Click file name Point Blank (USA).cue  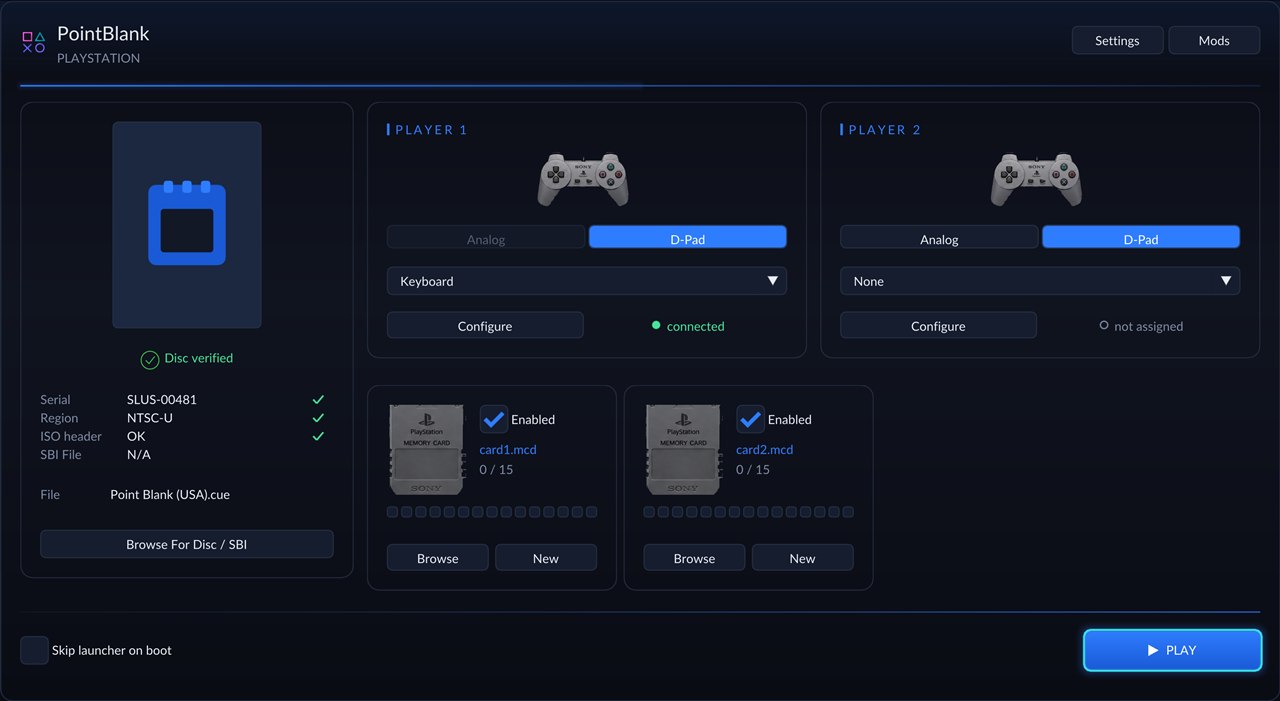(x=170, y=495)
